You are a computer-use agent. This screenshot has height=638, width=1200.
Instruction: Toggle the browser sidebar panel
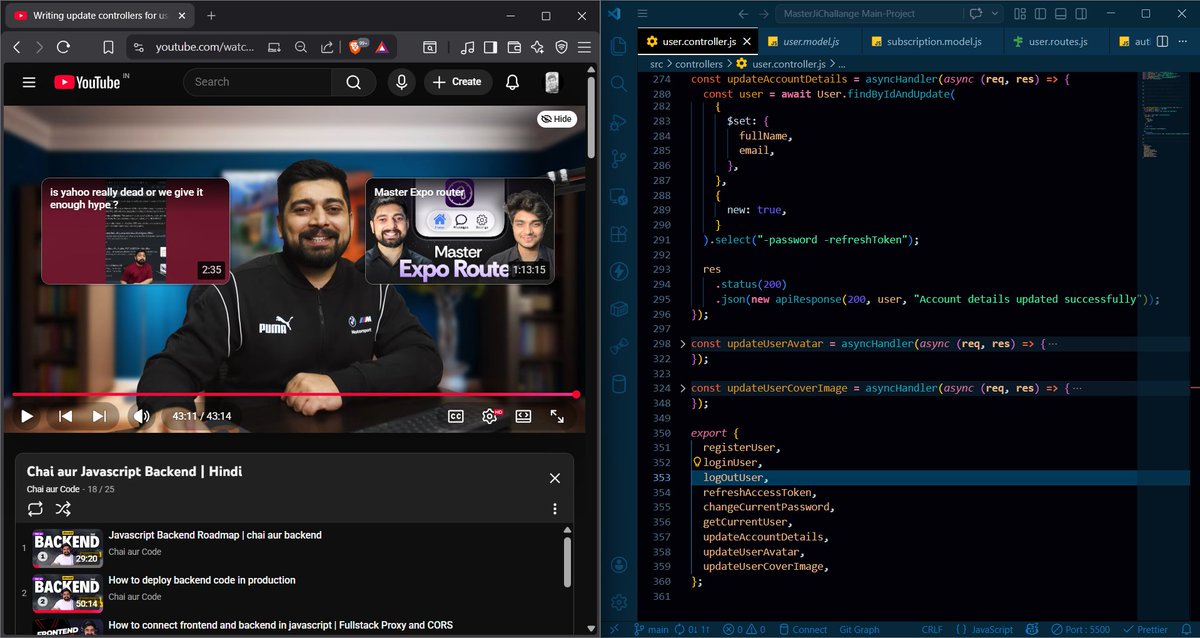(490, 47)
